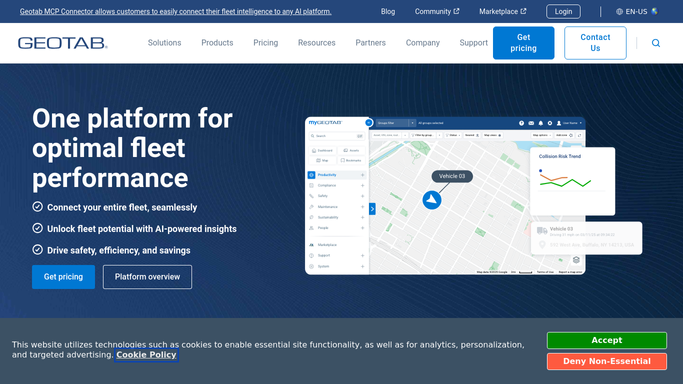Image resolution: width=683 pixels, height=384 pixels.
Task: Click the Vehicle 03 map label
Action: coord(452,176)
